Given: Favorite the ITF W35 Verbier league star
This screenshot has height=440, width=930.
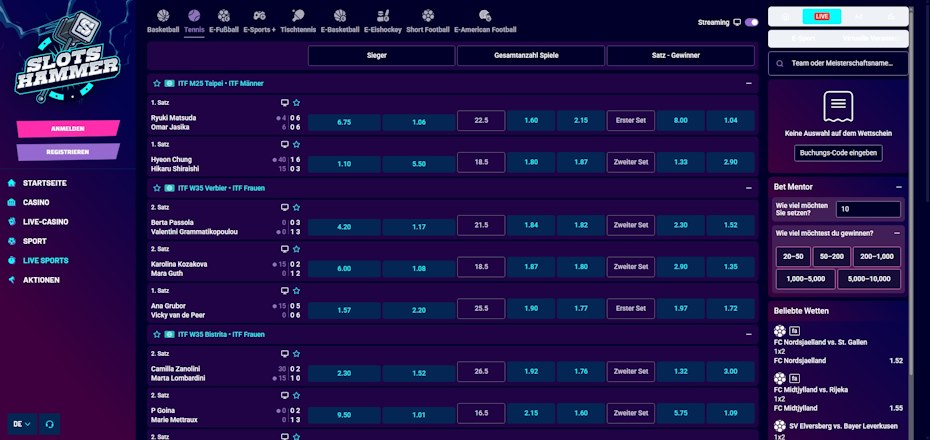Looking at the screenshot, I should [157, 188].
